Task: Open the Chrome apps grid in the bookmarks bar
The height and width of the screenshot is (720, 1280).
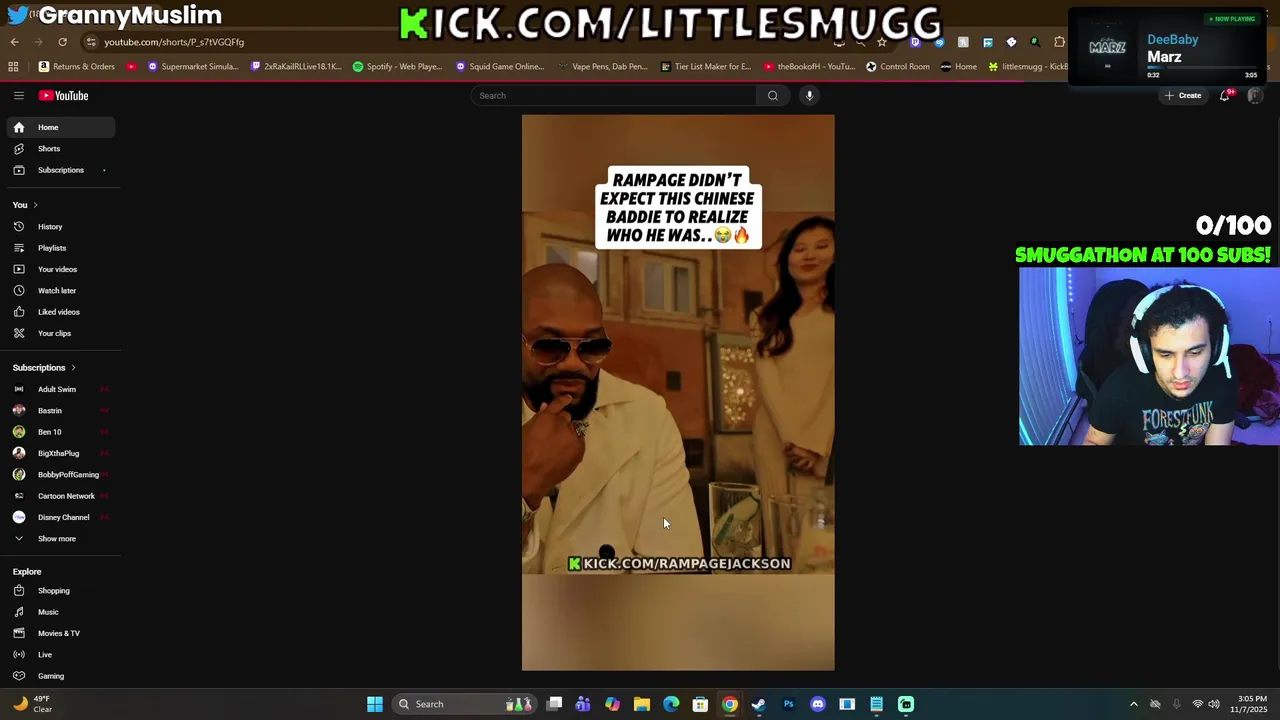Action: click(13, 67)
